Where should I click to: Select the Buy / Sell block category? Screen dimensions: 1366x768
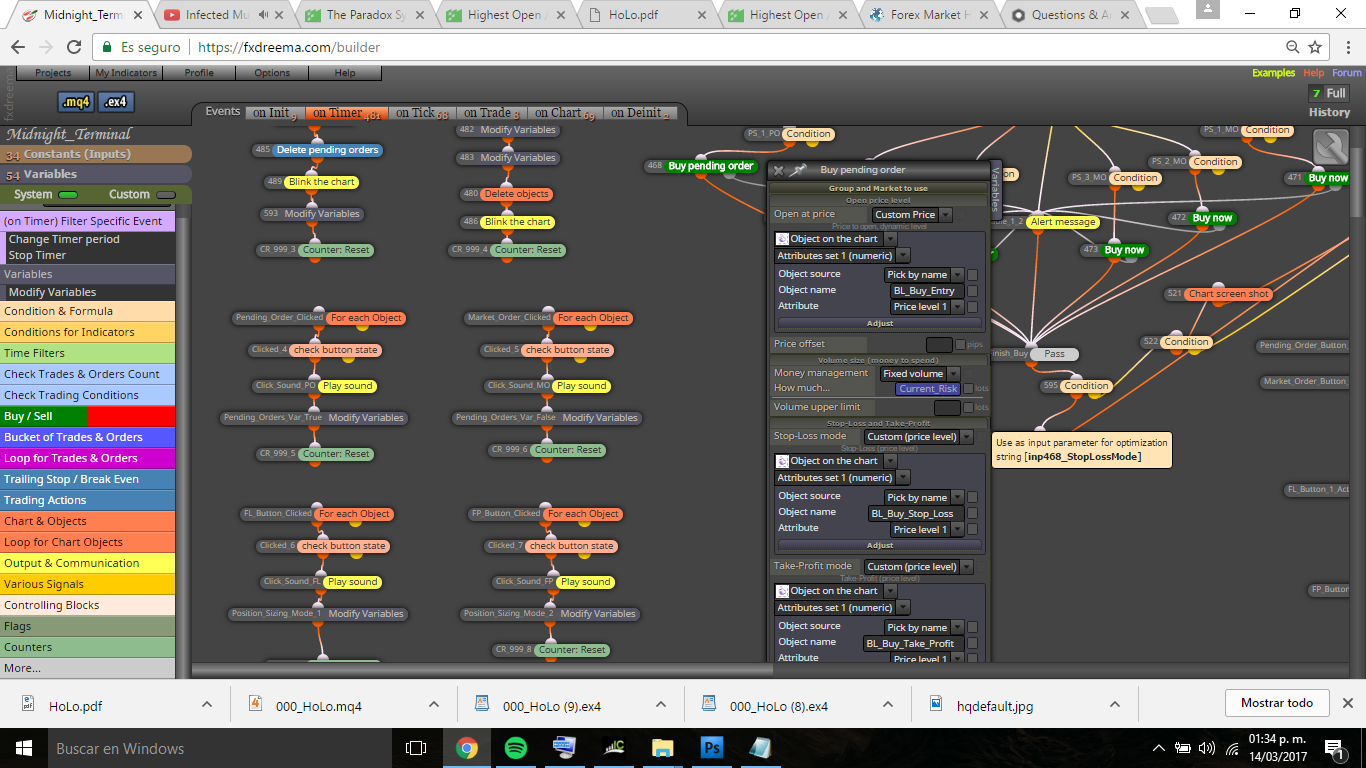pos(88,416)
